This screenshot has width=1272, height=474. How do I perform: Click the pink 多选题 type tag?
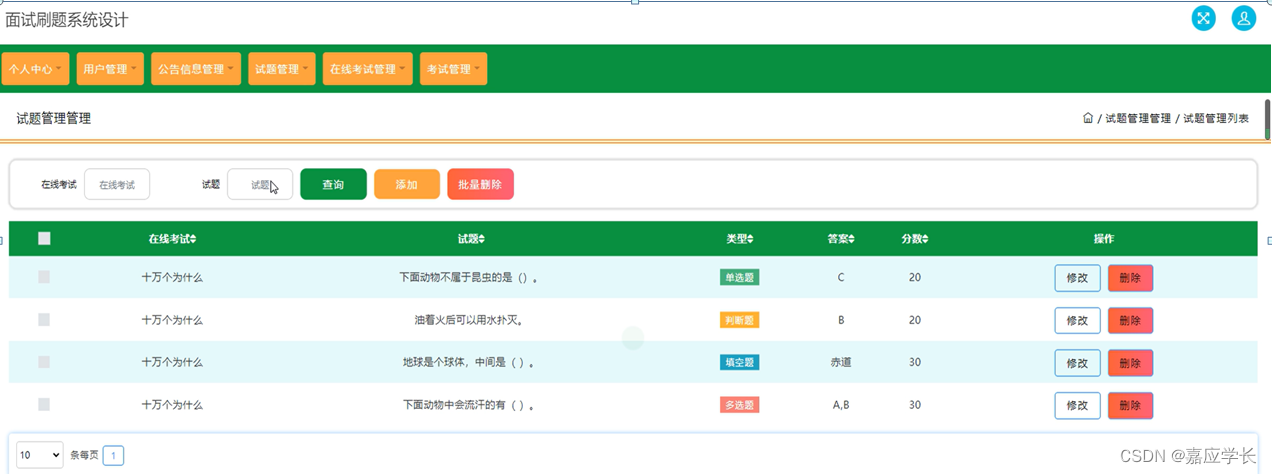pyautogui.click(x=739, y=405)
